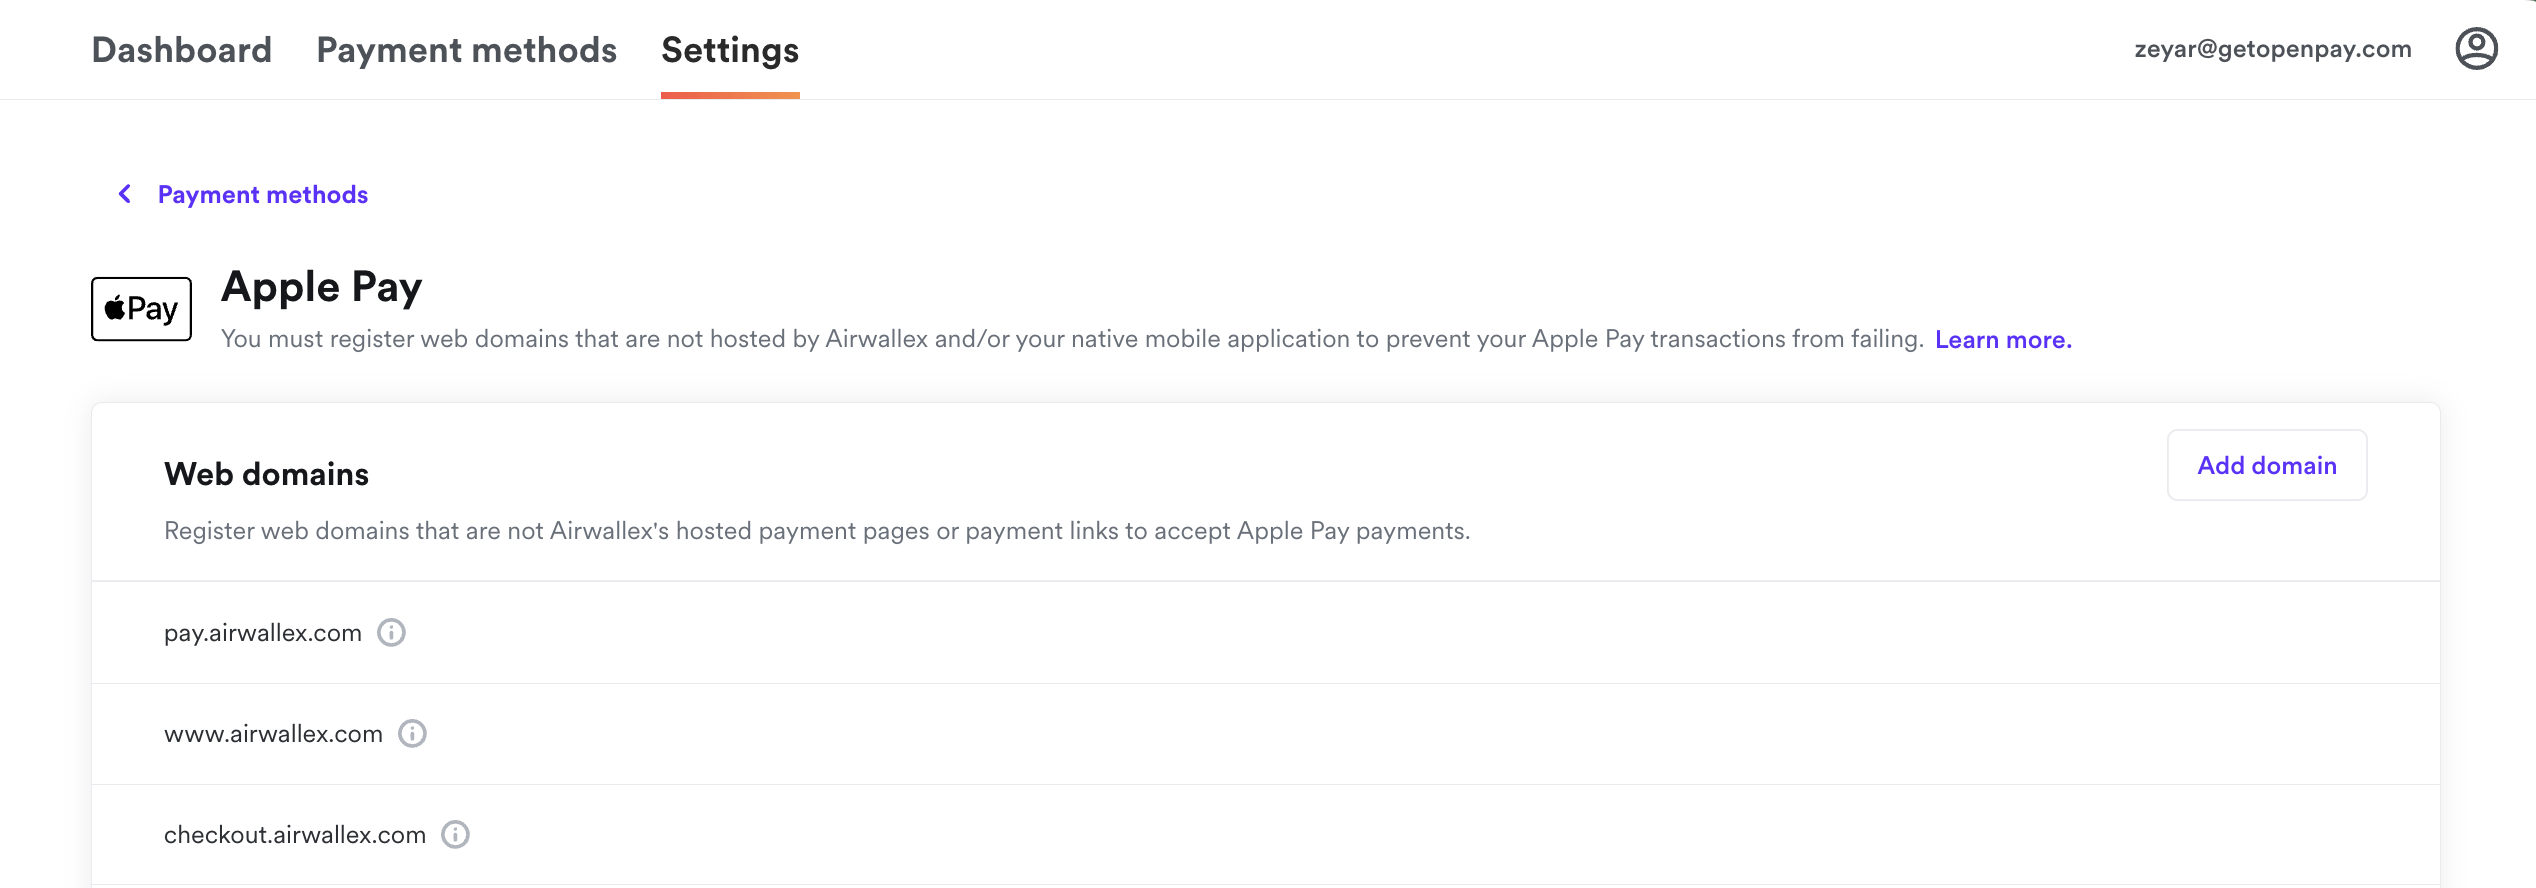Click the Add domain button

pos(2267,465)
